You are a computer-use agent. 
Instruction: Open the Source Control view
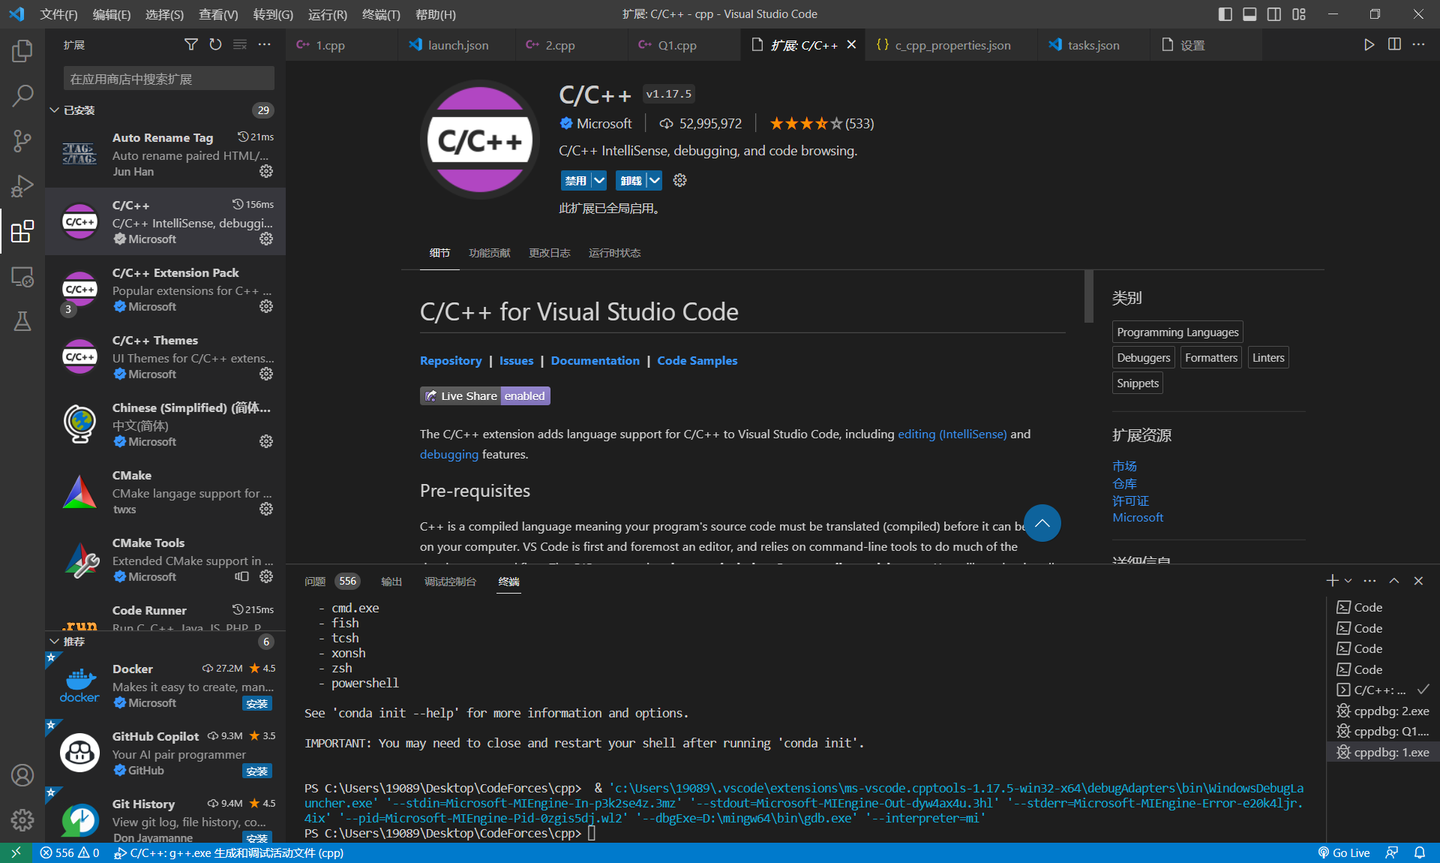tap(22, 140)
